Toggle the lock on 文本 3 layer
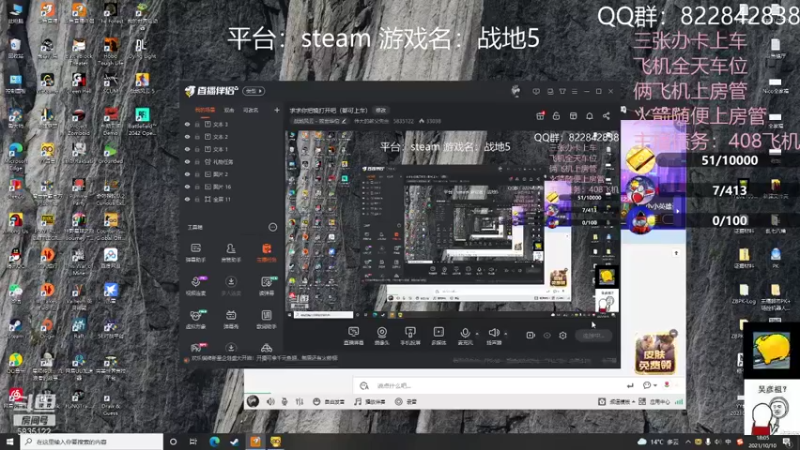 tap(197, 124)
